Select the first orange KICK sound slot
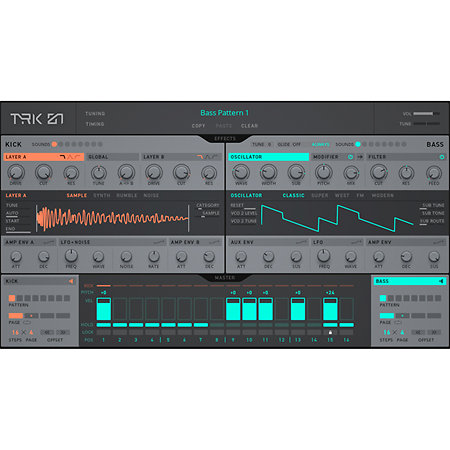450x450 pixels. (54, 144)
